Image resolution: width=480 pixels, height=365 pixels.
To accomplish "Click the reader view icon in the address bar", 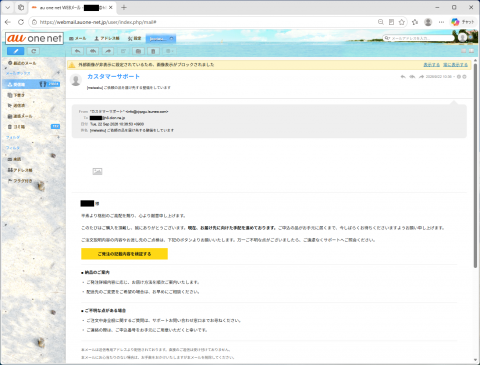I will pos(391,22).
